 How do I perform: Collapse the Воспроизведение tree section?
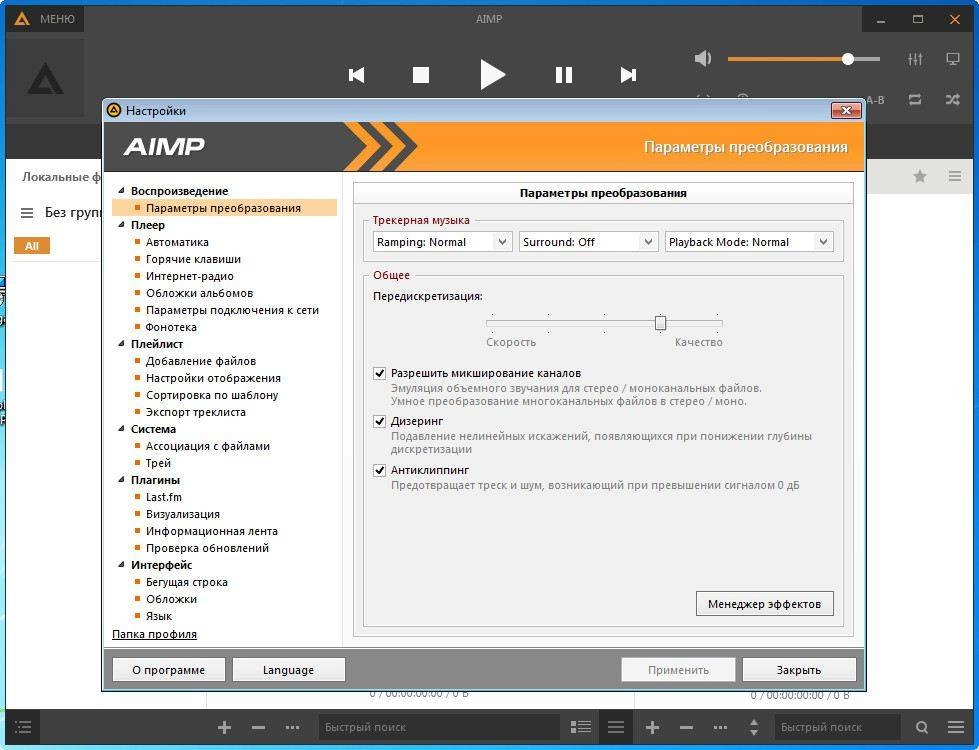[x=121, y=190]
